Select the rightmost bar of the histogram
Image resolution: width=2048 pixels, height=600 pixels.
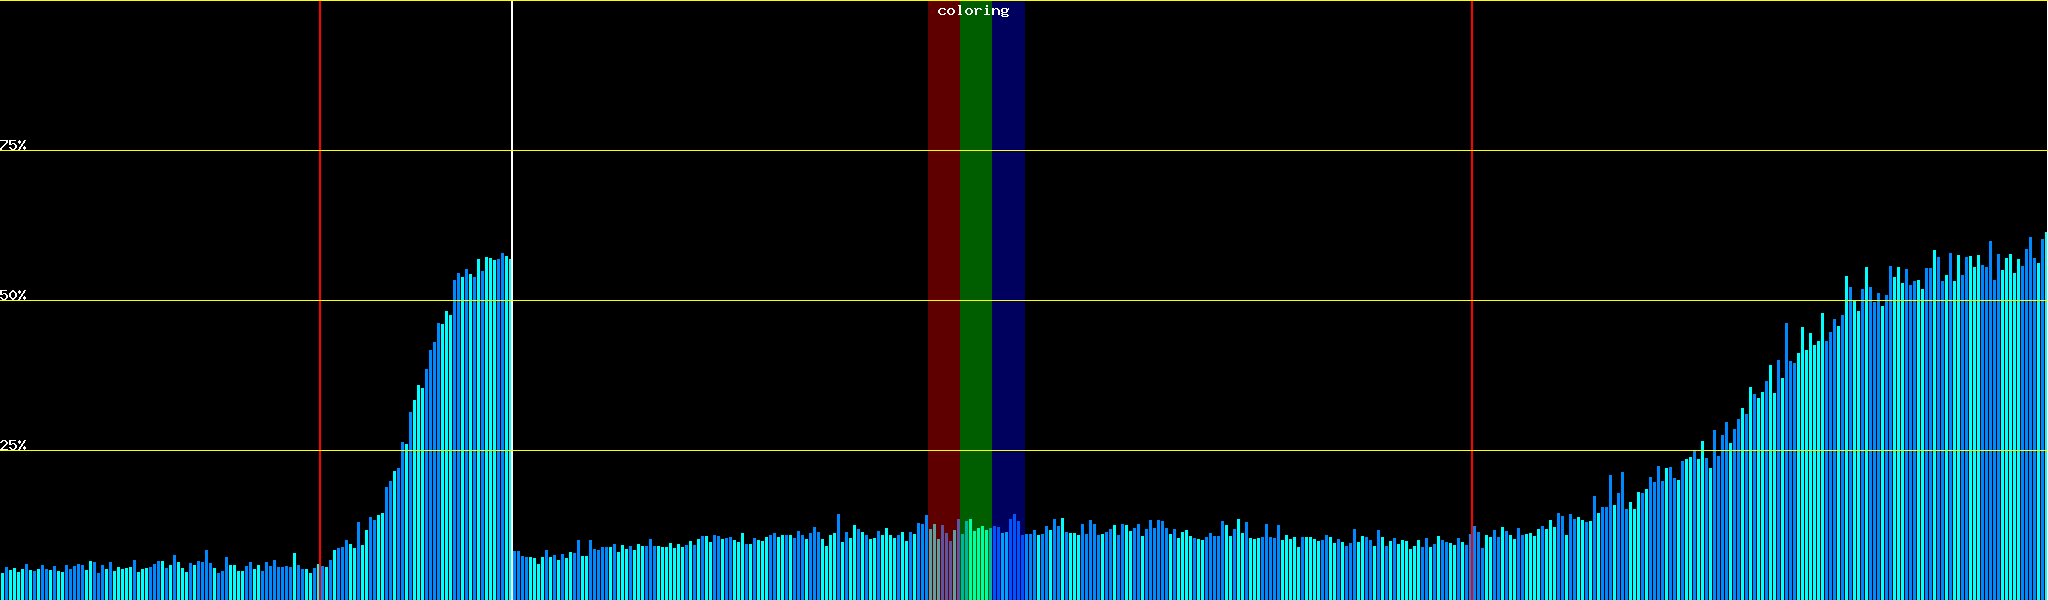2045,420
